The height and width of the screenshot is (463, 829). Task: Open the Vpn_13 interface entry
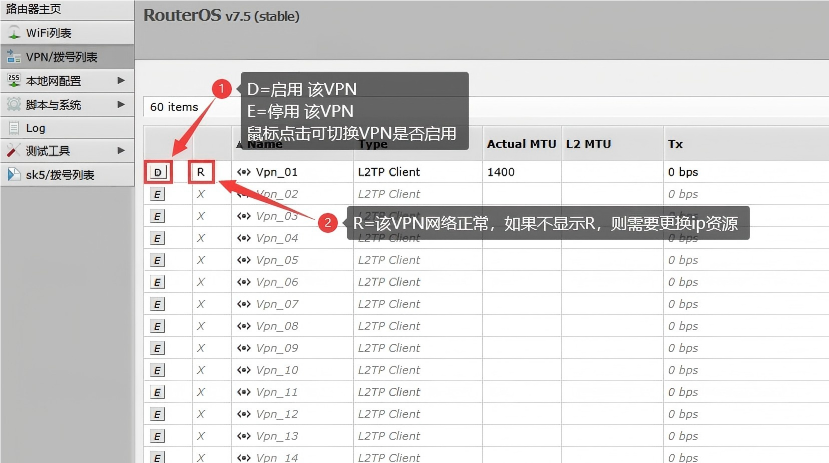[277, 436]
